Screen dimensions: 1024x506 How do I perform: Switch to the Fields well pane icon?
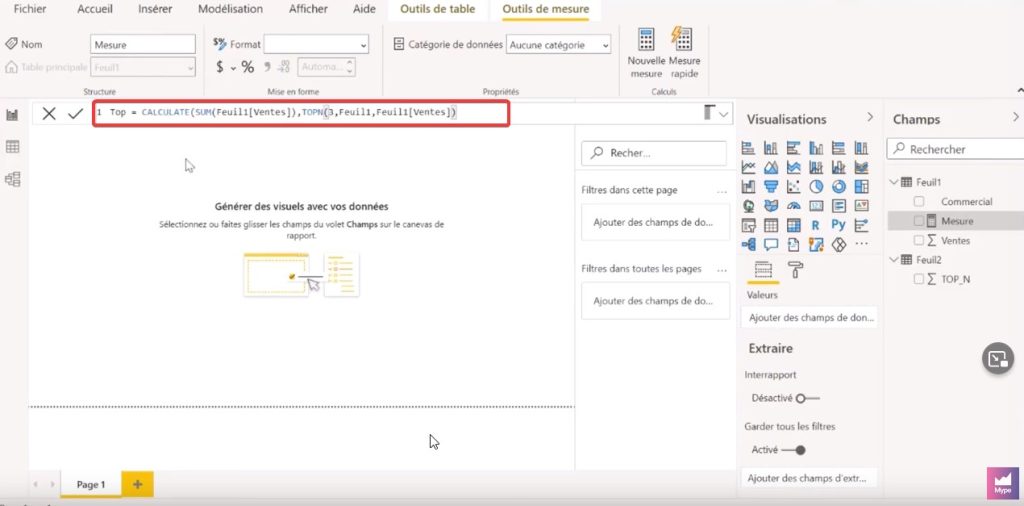point(763,270)
